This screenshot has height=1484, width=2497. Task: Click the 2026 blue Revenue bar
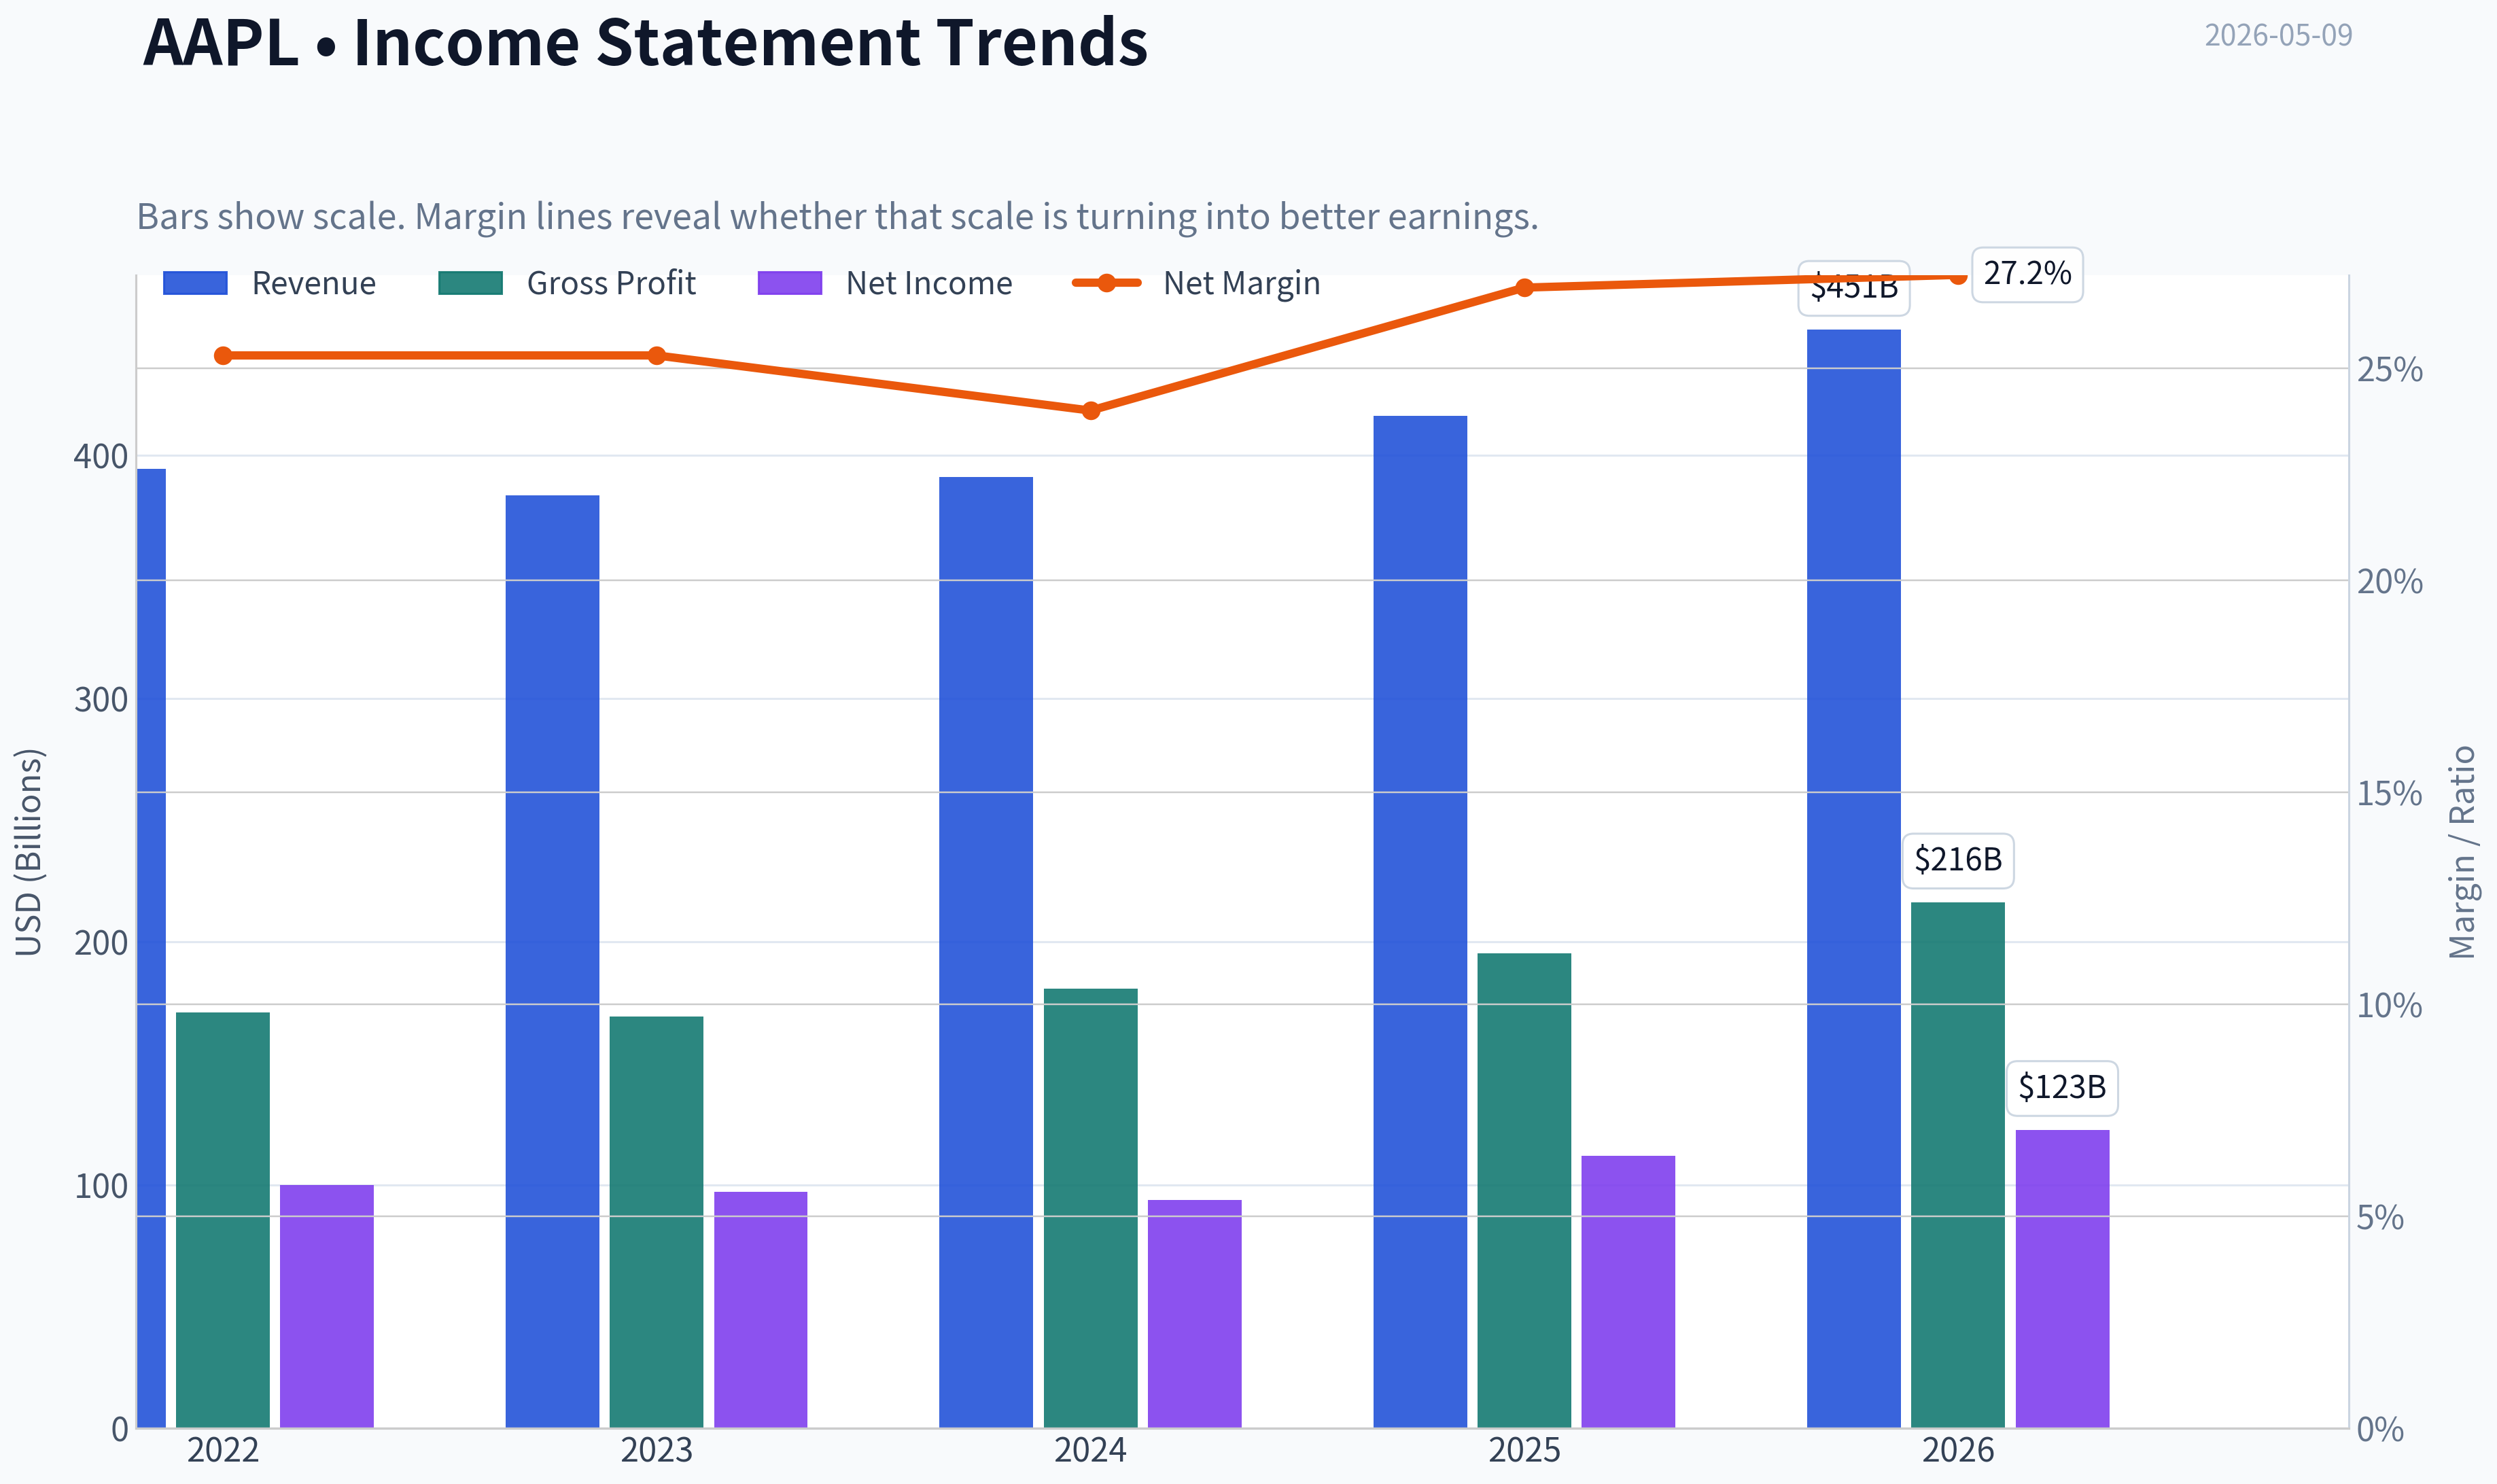pyautogui.click(x=1854, y=878)
